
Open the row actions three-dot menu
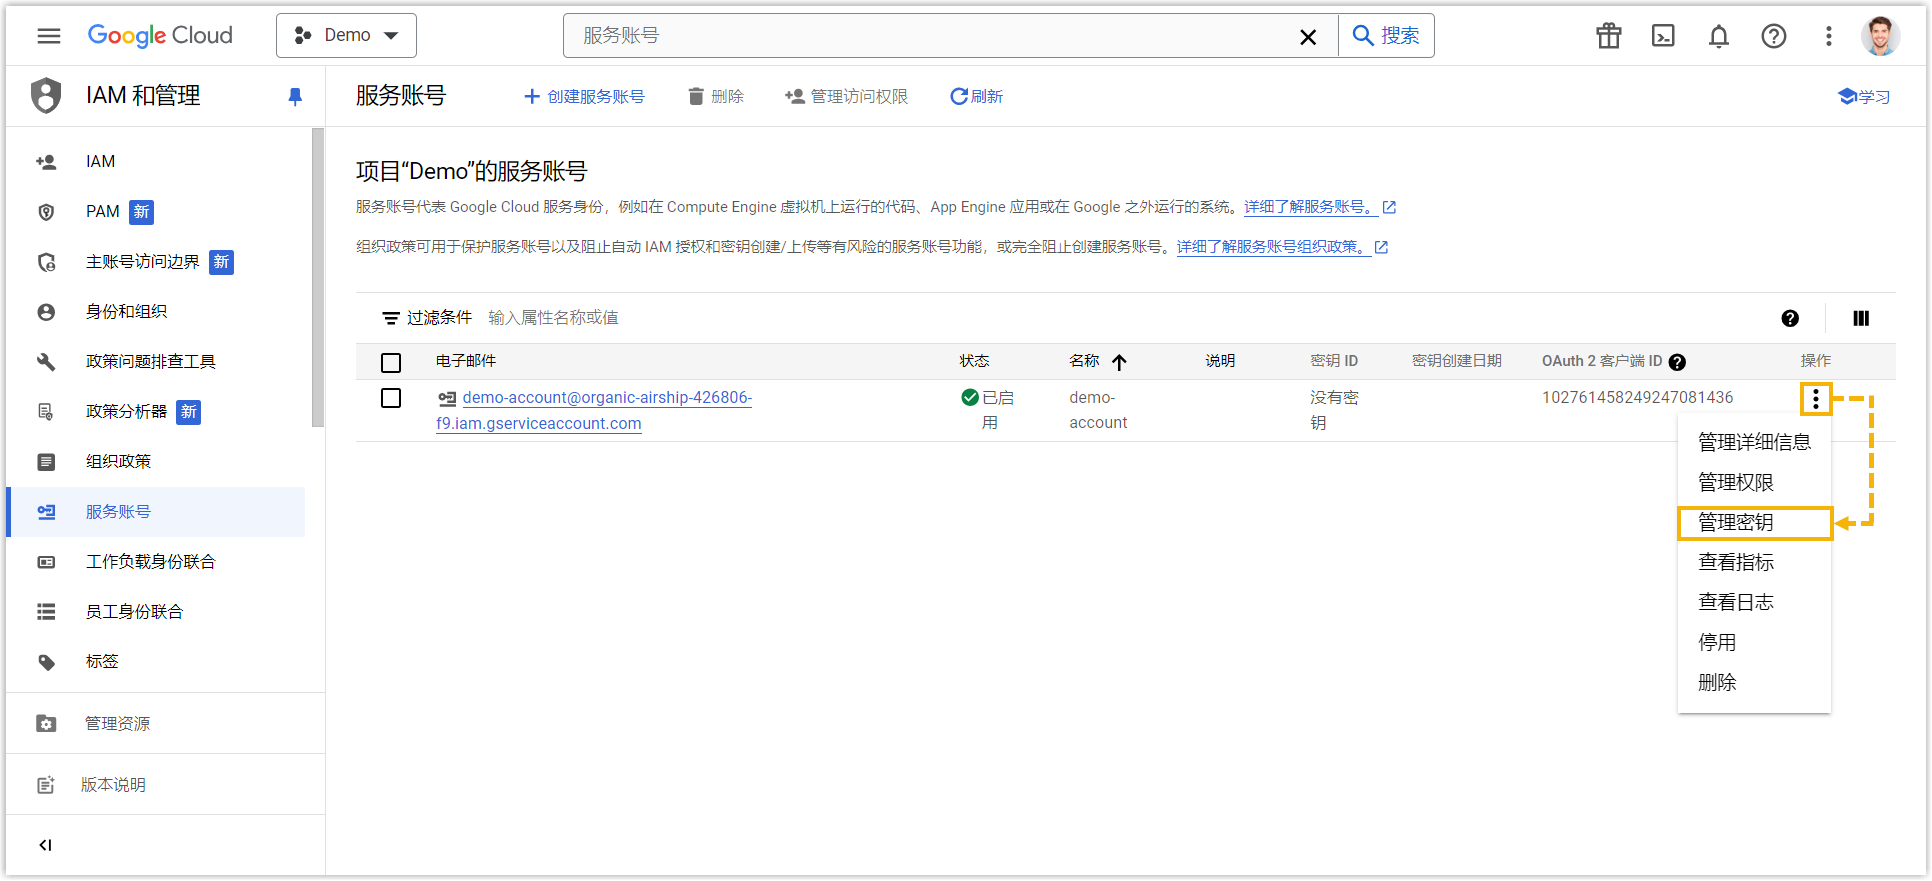coord(1815,399)
